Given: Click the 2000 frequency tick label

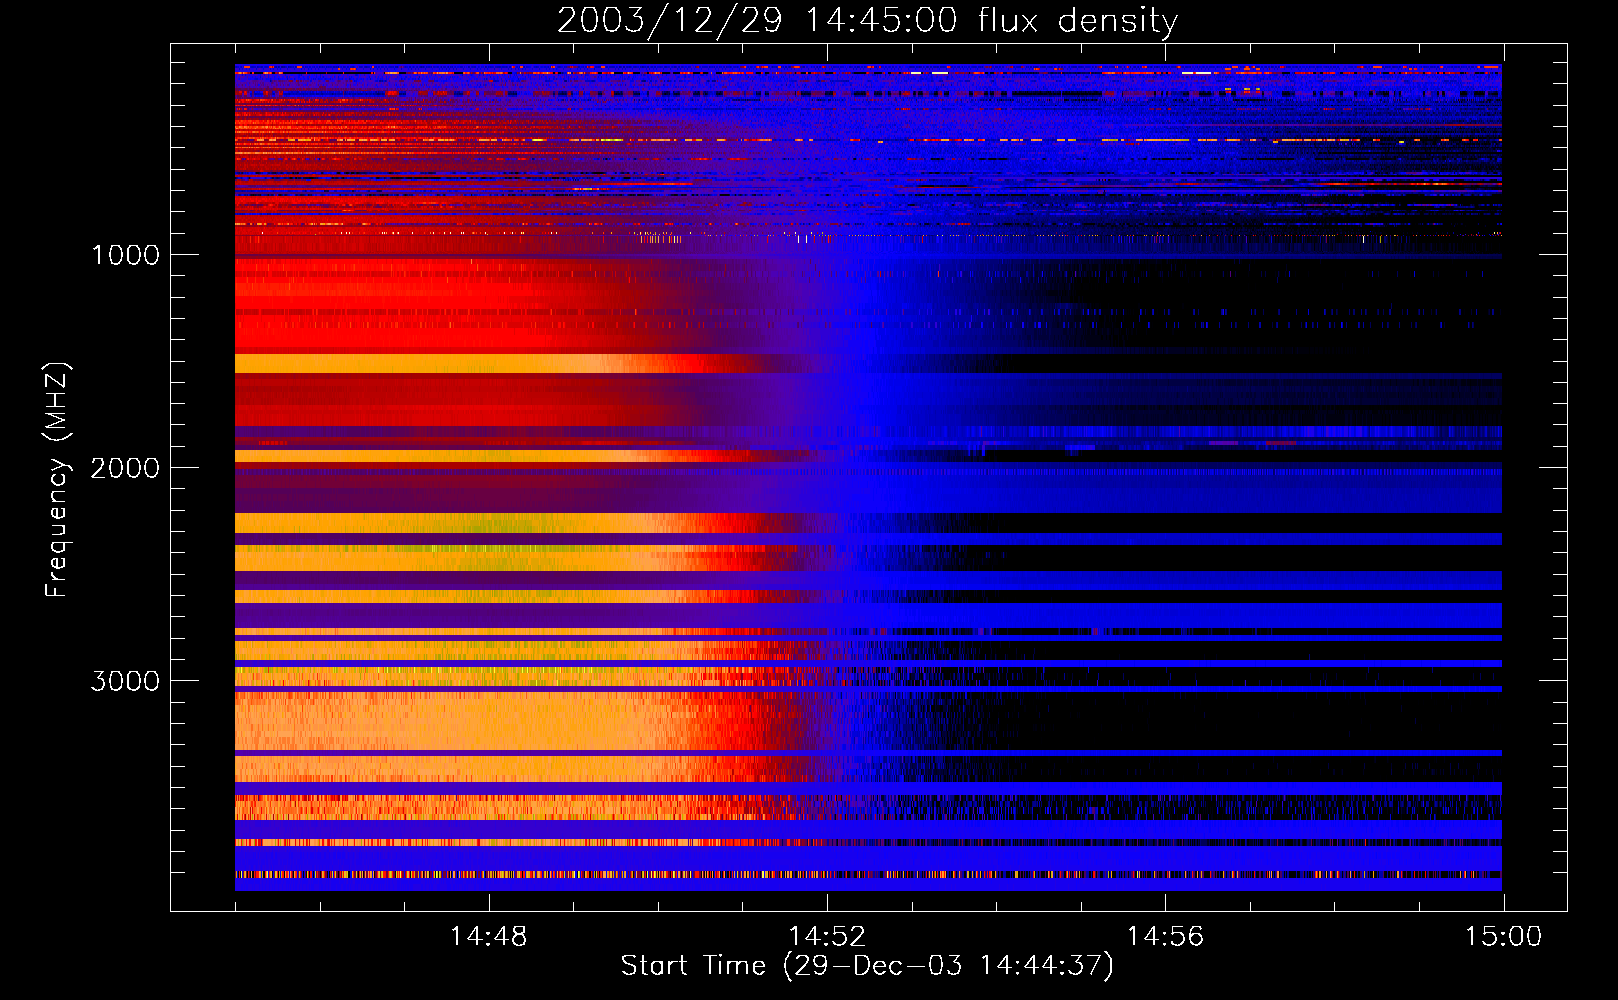Looking at the screenshot, I should click(125, 468).
